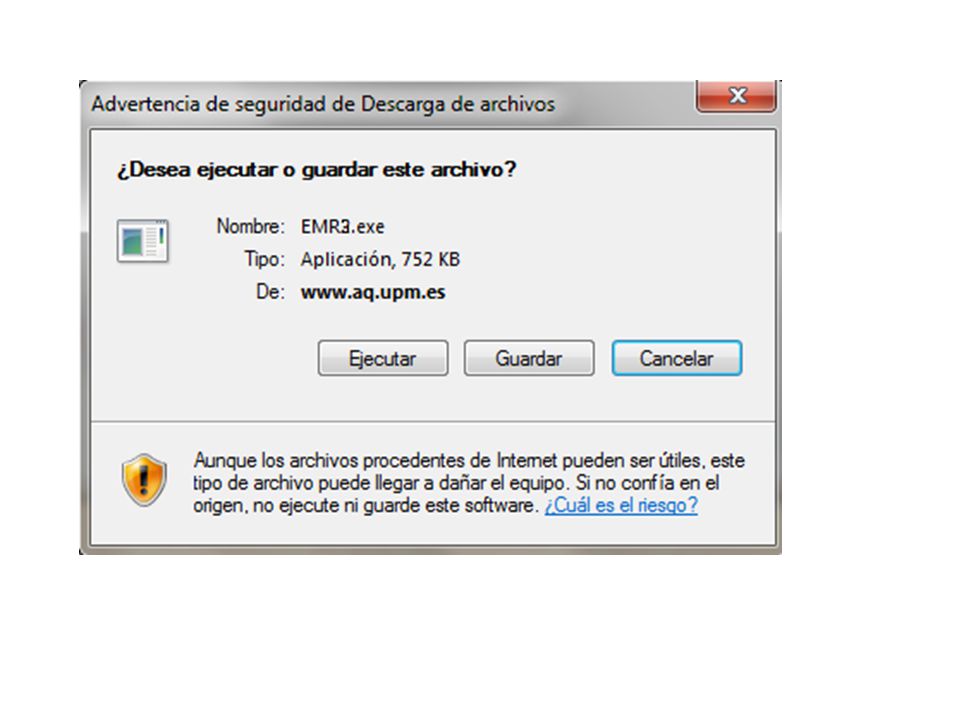Viewport: 960px width, 720px height.
Task: Click the www.aq.upm.es source address
Action: 373,292
